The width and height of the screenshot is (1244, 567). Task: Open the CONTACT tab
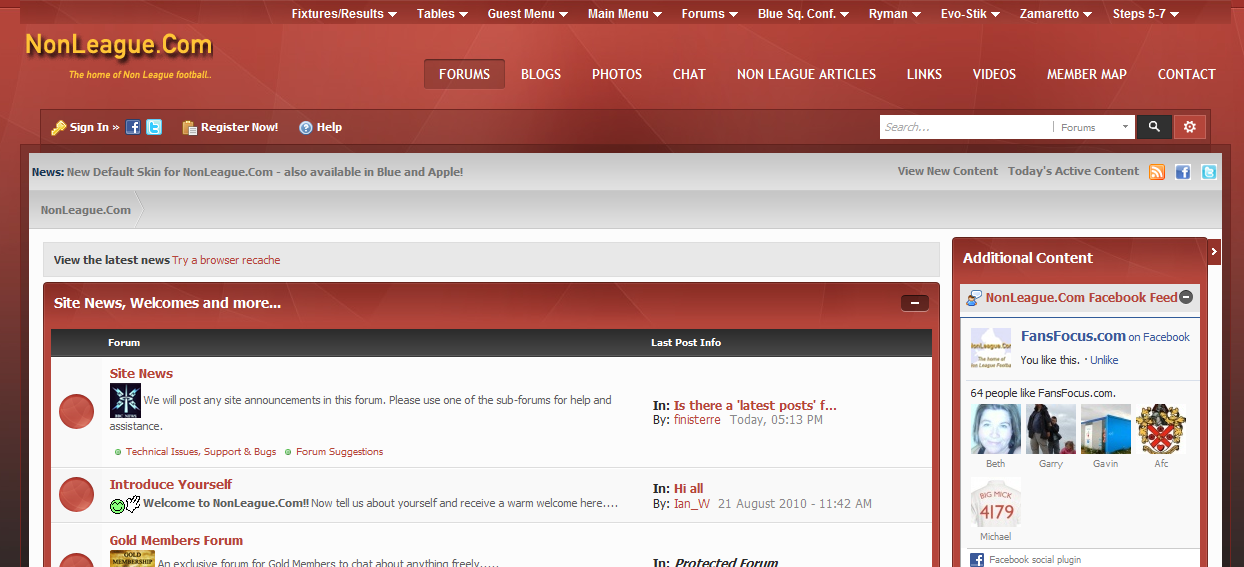click(x=1187, y=74)
